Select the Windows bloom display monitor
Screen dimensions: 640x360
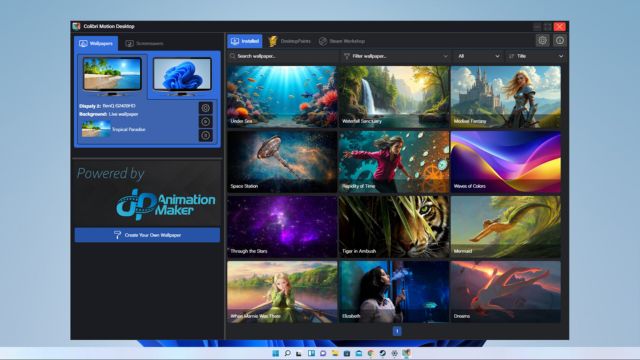point(182,76)
